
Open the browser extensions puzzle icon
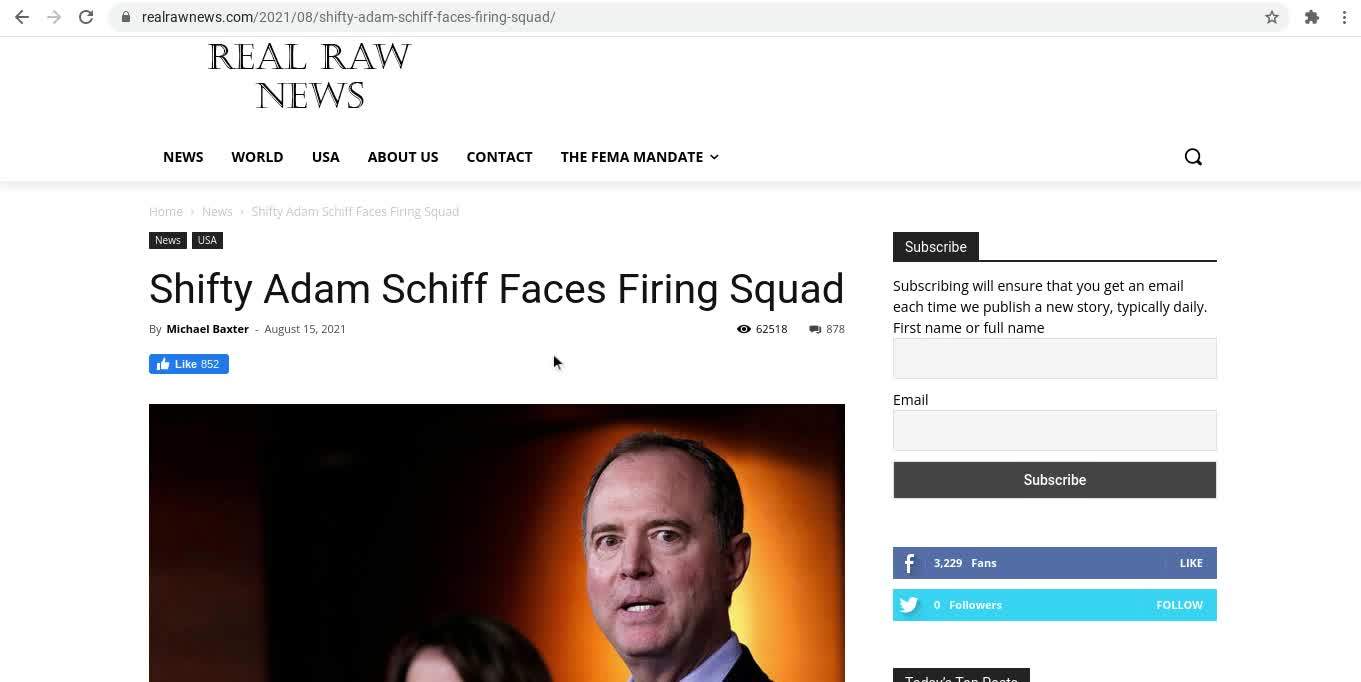tap(1312, 17)
